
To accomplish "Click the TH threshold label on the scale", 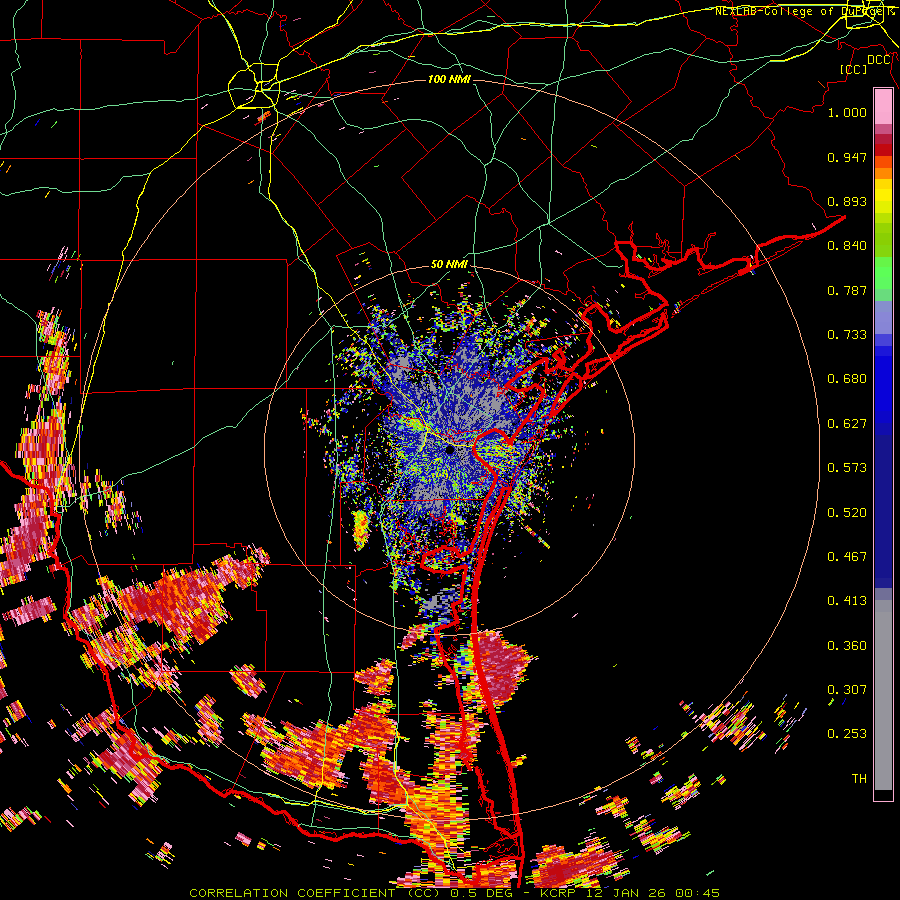I will tap(859, 779).
